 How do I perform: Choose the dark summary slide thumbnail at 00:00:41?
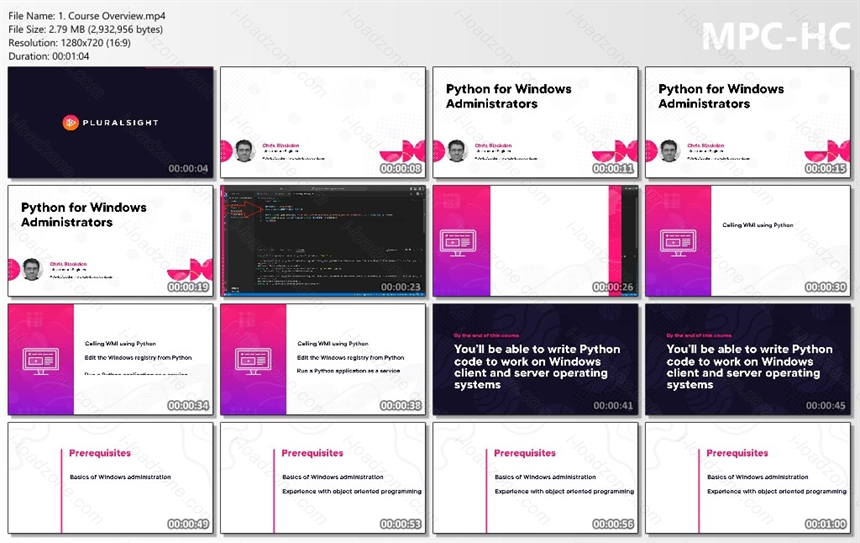coord(535,359)
